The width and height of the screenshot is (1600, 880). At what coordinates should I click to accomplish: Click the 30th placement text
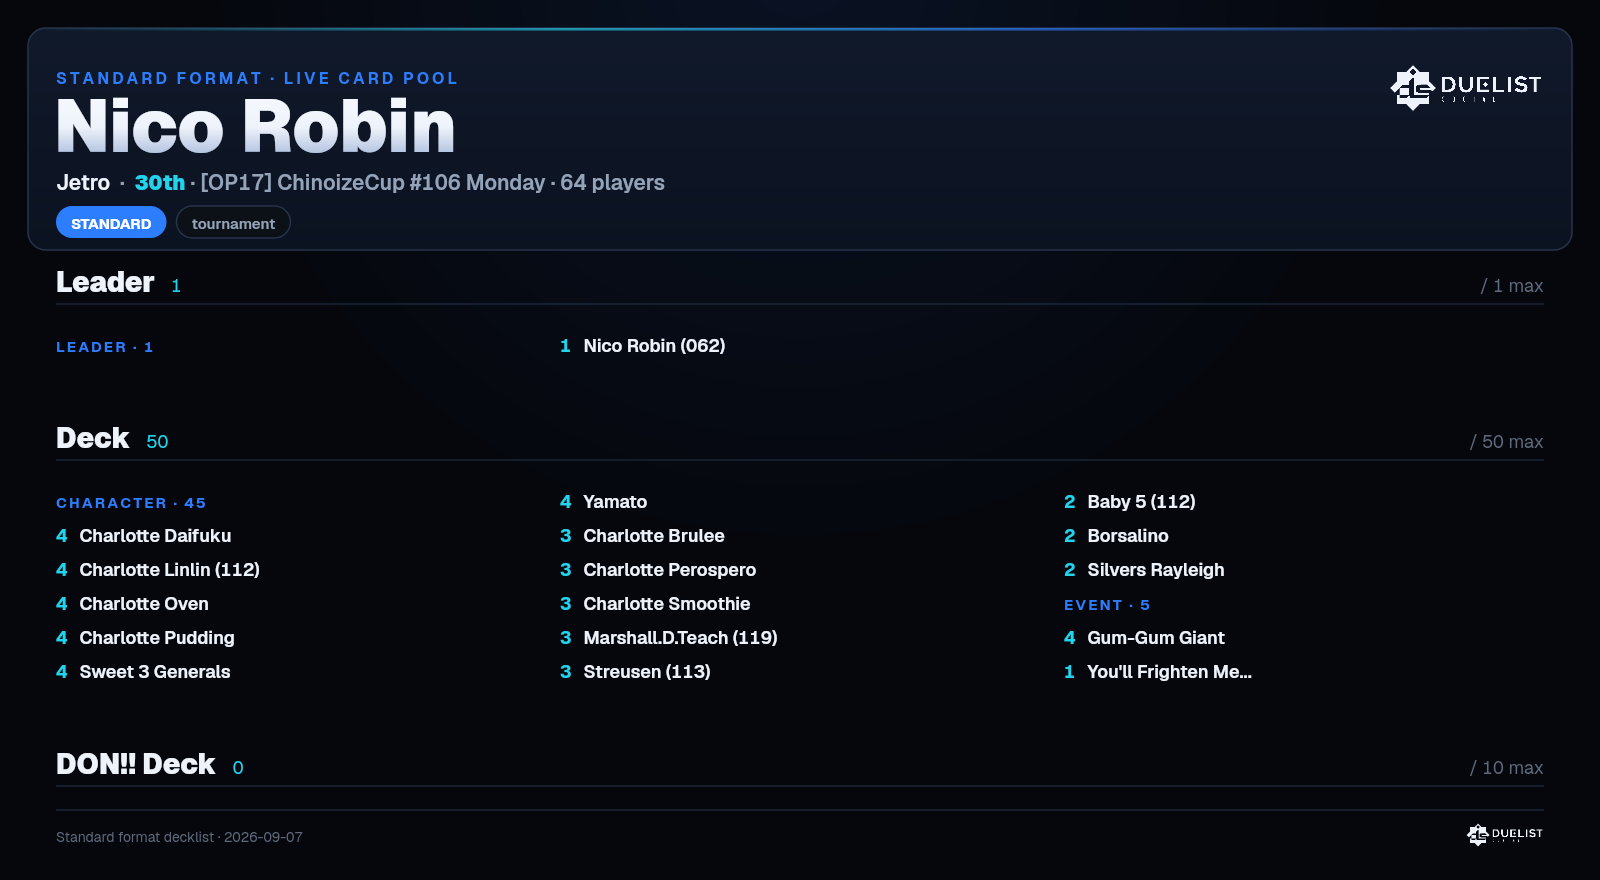pyautogui.click(x=160, y=183)
